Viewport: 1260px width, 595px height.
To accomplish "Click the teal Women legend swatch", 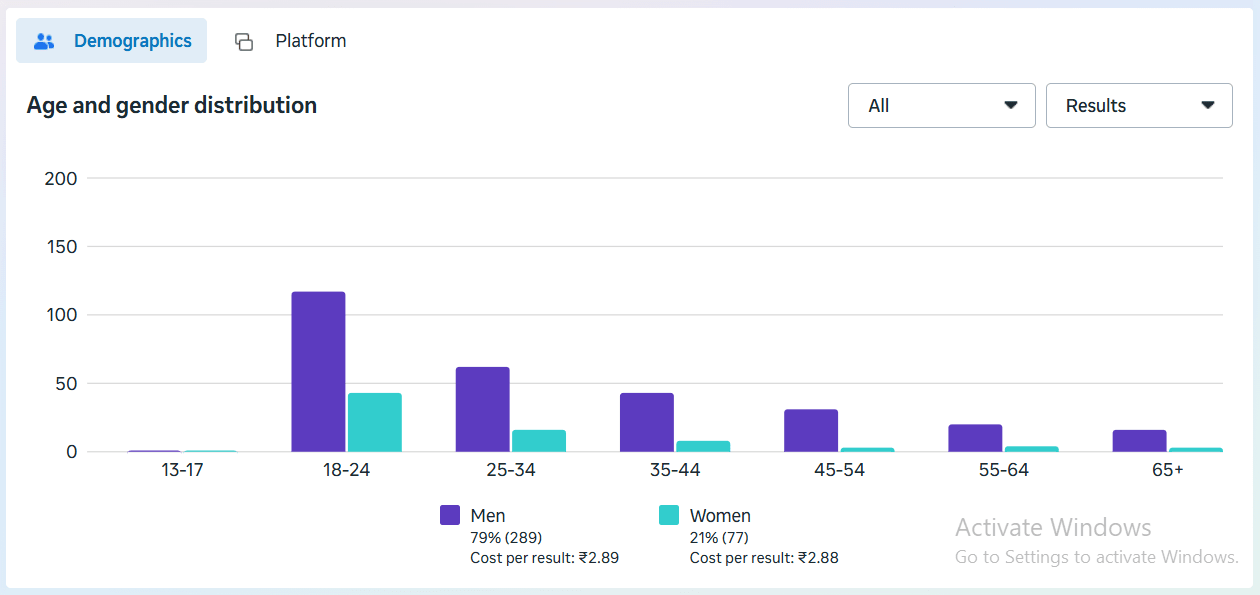I will pyautogui.click(x=669, y=516).
